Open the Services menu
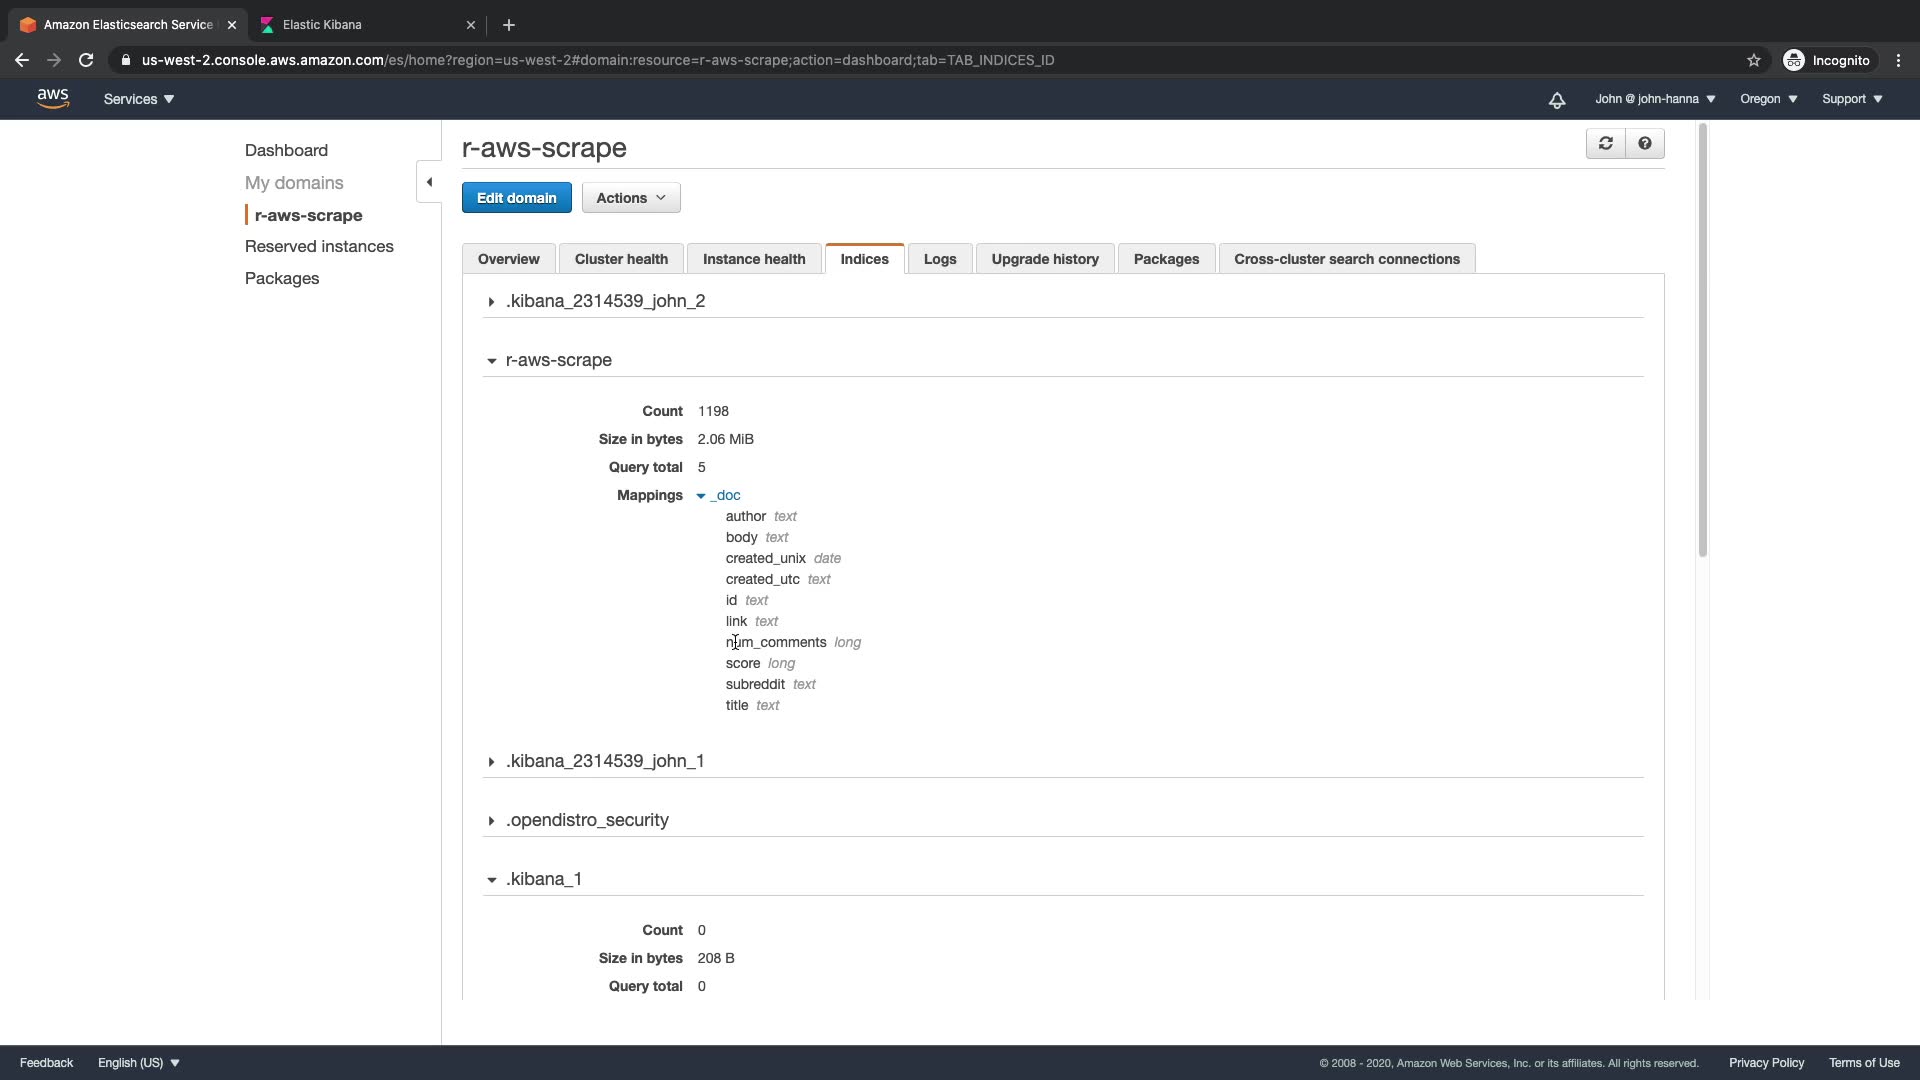 click(138, 99)
